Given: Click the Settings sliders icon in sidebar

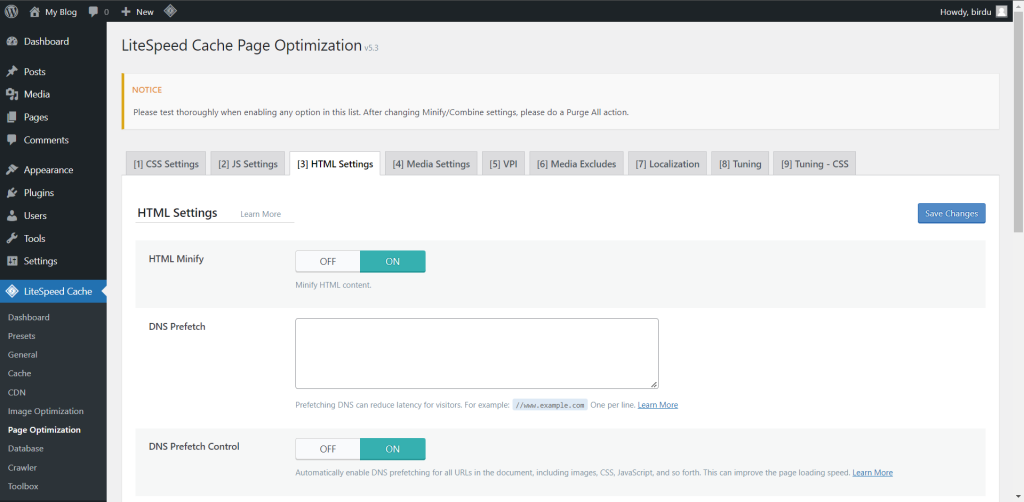Looking at the screenshot, I should point(12,261).
